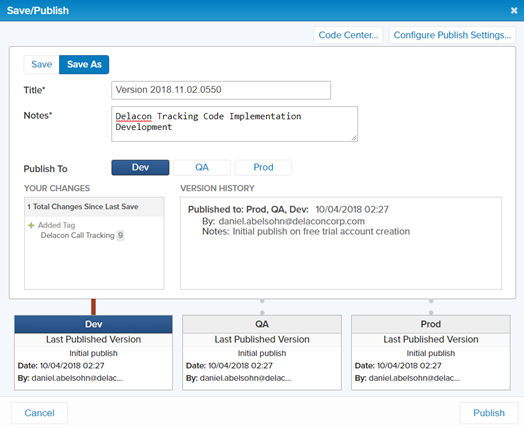This screenshot has height=428, width=524.
Task: Click the 'Published to: Prod, QA, Dev' history entry
Action: [248, 209]
